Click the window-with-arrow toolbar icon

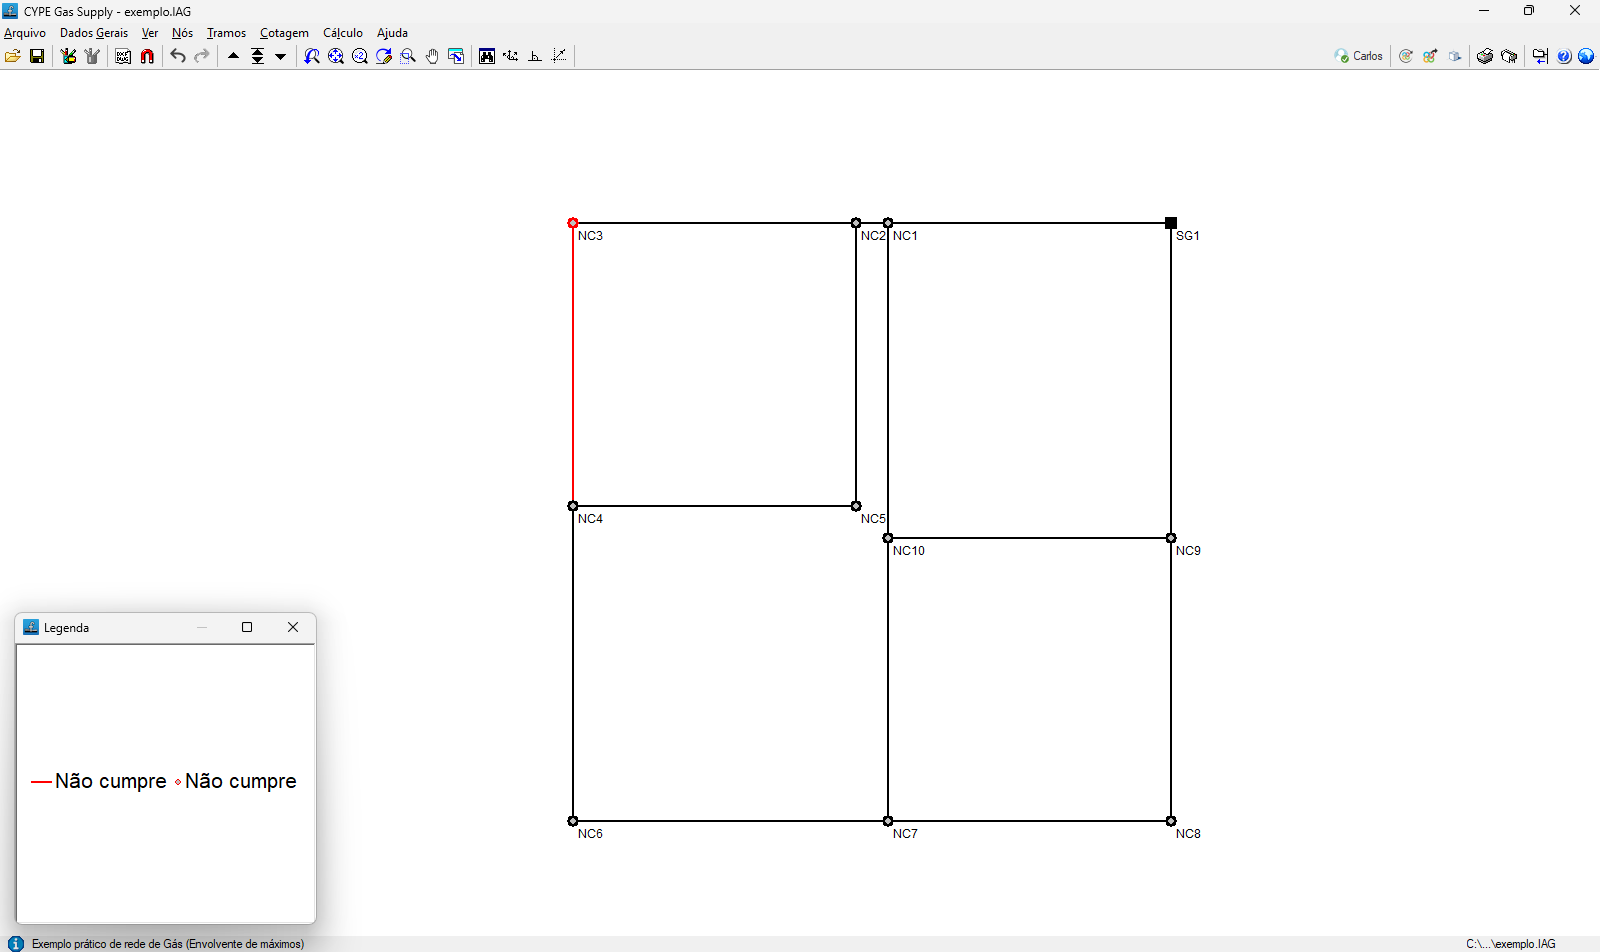(x=456, y=56)
